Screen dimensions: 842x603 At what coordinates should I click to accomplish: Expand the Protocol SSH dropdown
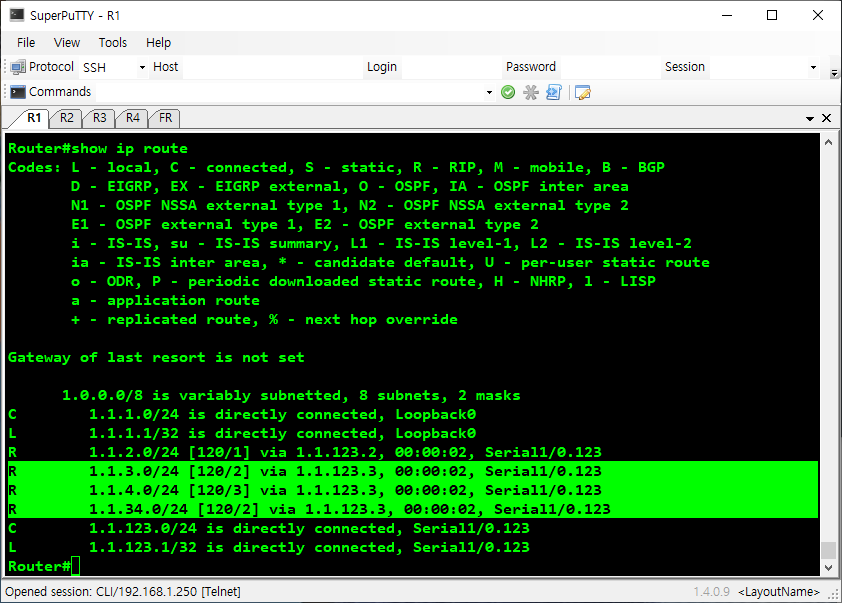[142, 67]
